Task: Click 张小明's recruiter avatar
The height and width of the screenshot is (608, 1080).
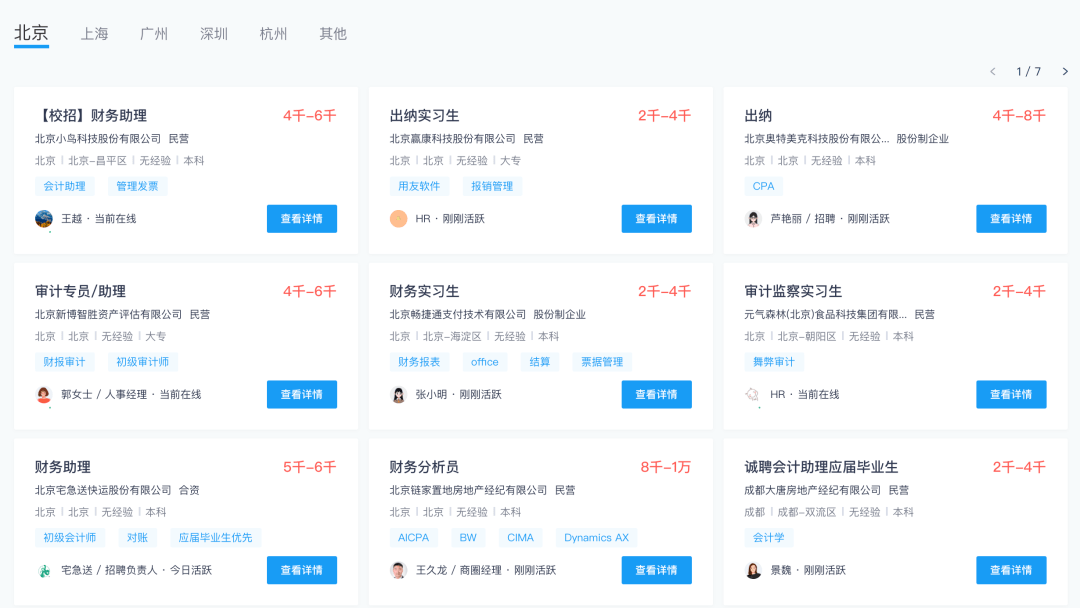Action: (x=399, y=394)
